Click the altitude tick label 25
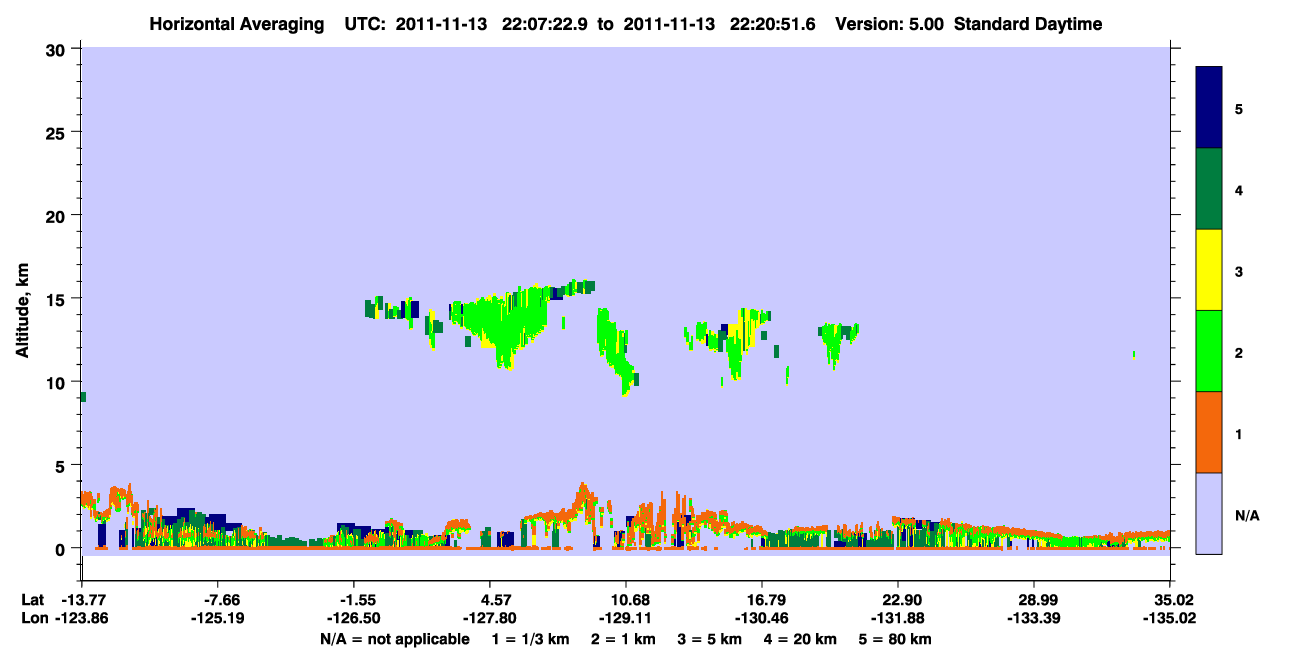Screen dimensions: 1300x667 click(x=58, y=132)
